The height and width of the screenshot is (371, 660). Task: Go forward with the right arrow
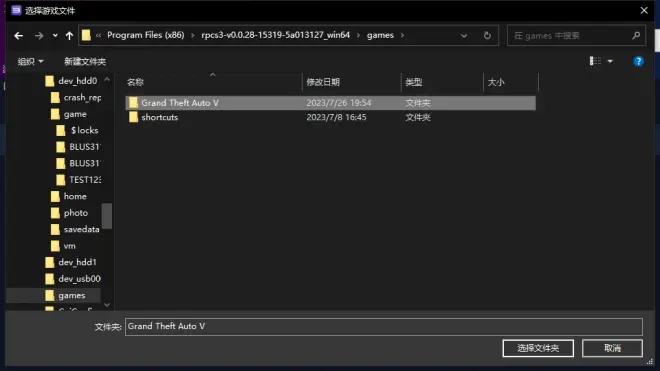[39, 36]
